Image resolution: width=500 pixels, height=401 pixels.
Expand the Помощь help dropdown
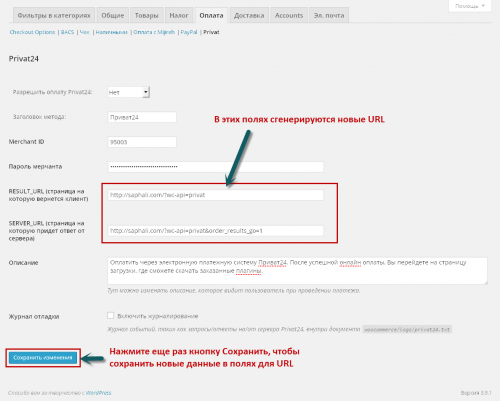point(470,6)
